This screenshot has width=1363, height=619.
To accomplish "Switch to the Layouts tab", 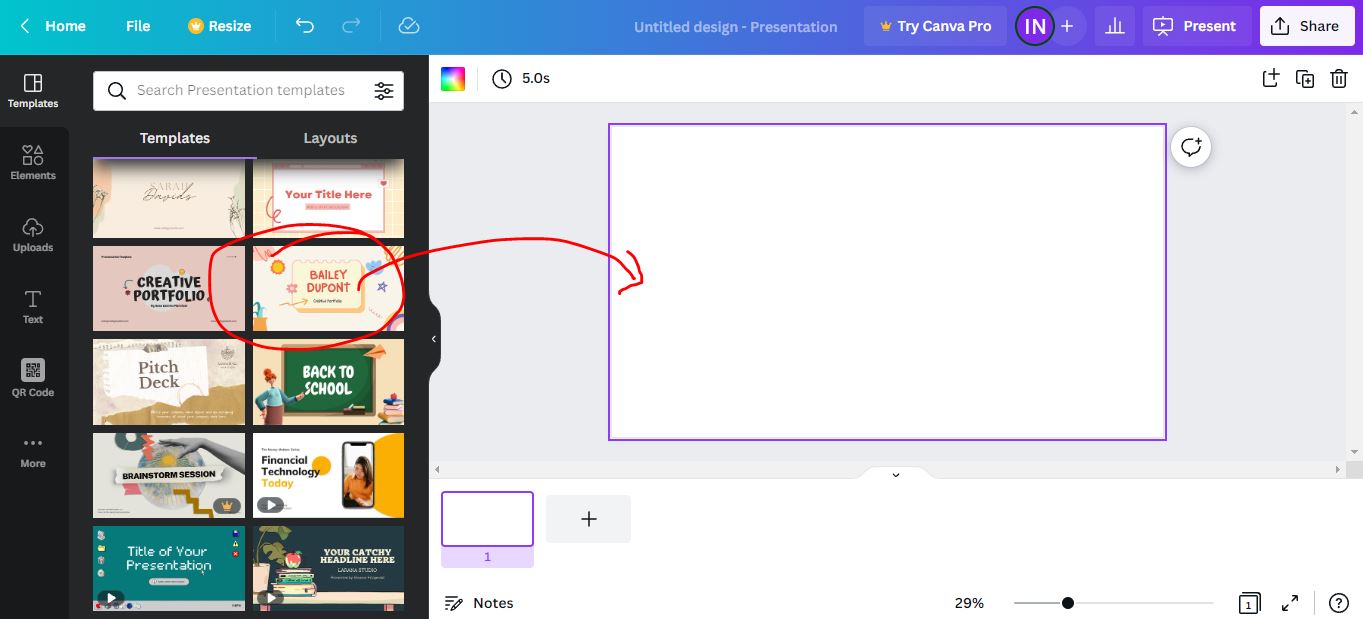I will point(330,138).
